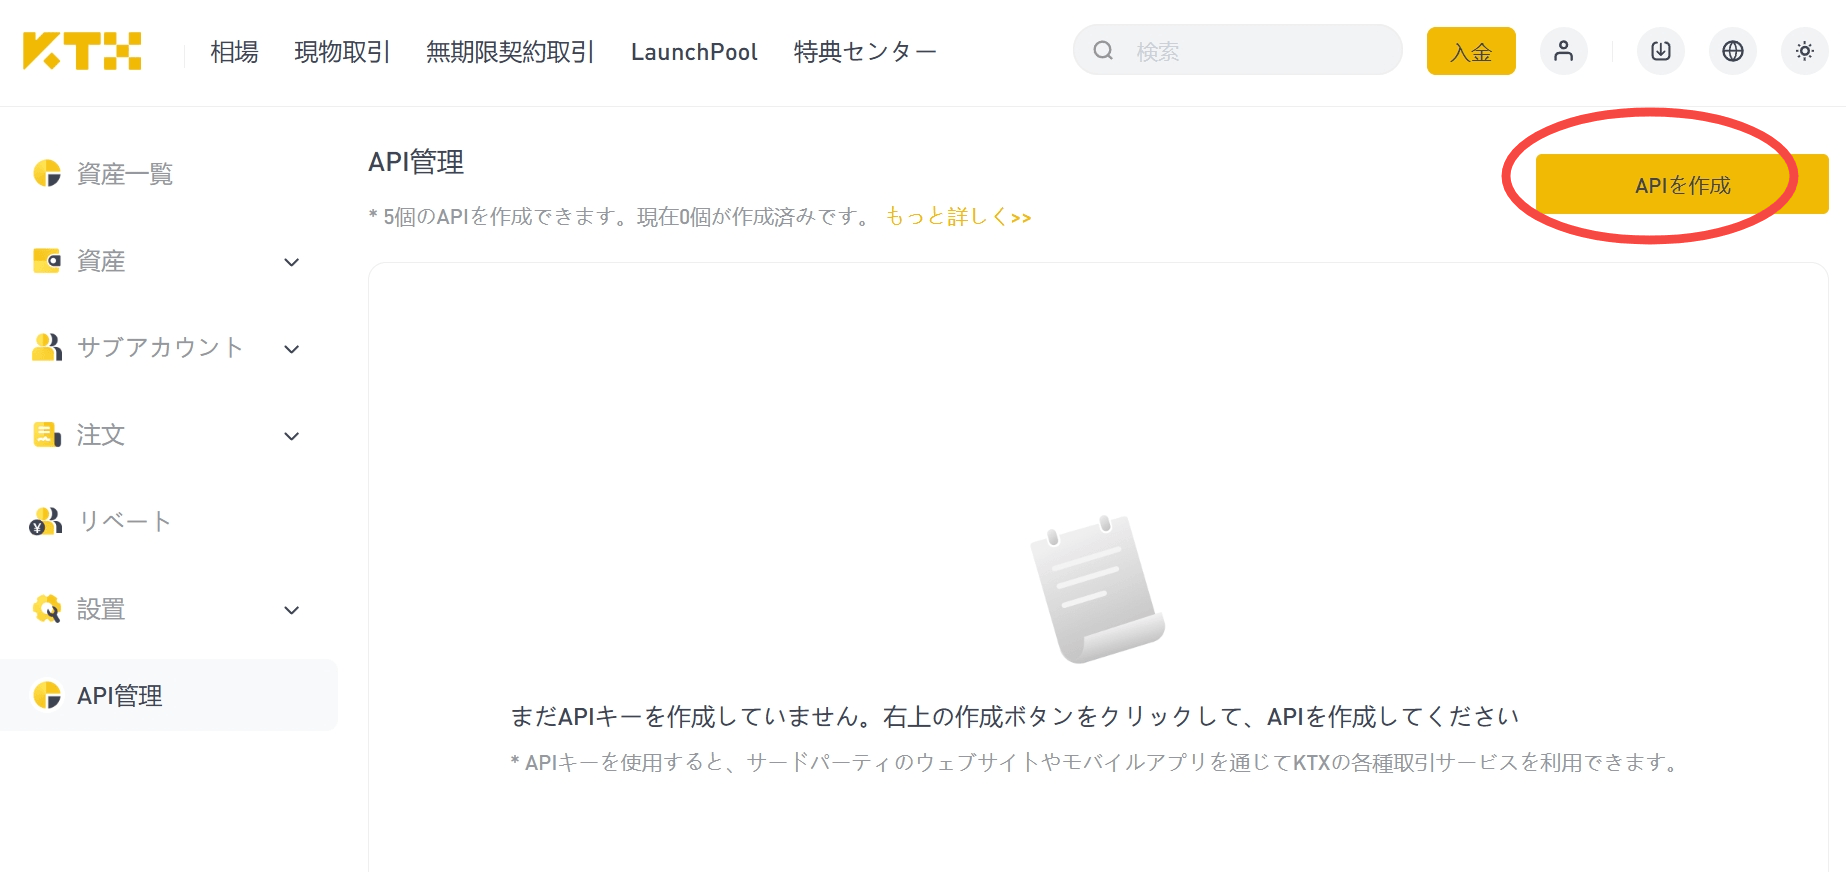Select API管理 in the sidebar
The height and width of the screenshot is (872, 1846).
(169, 695)
